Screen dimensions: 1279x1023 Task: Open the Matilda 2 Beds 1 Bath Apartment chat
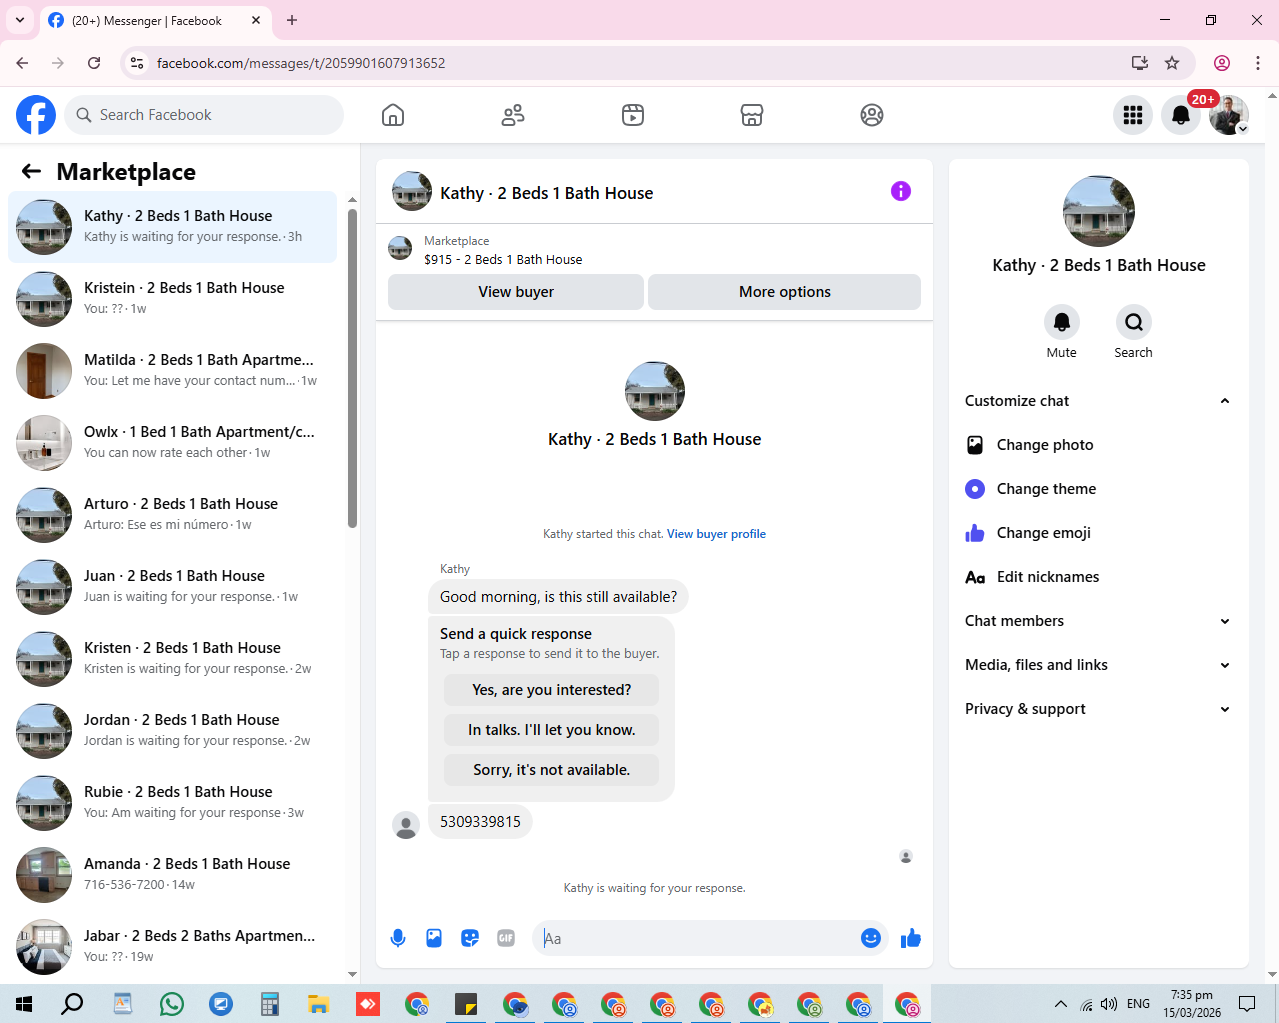point(173,371)
